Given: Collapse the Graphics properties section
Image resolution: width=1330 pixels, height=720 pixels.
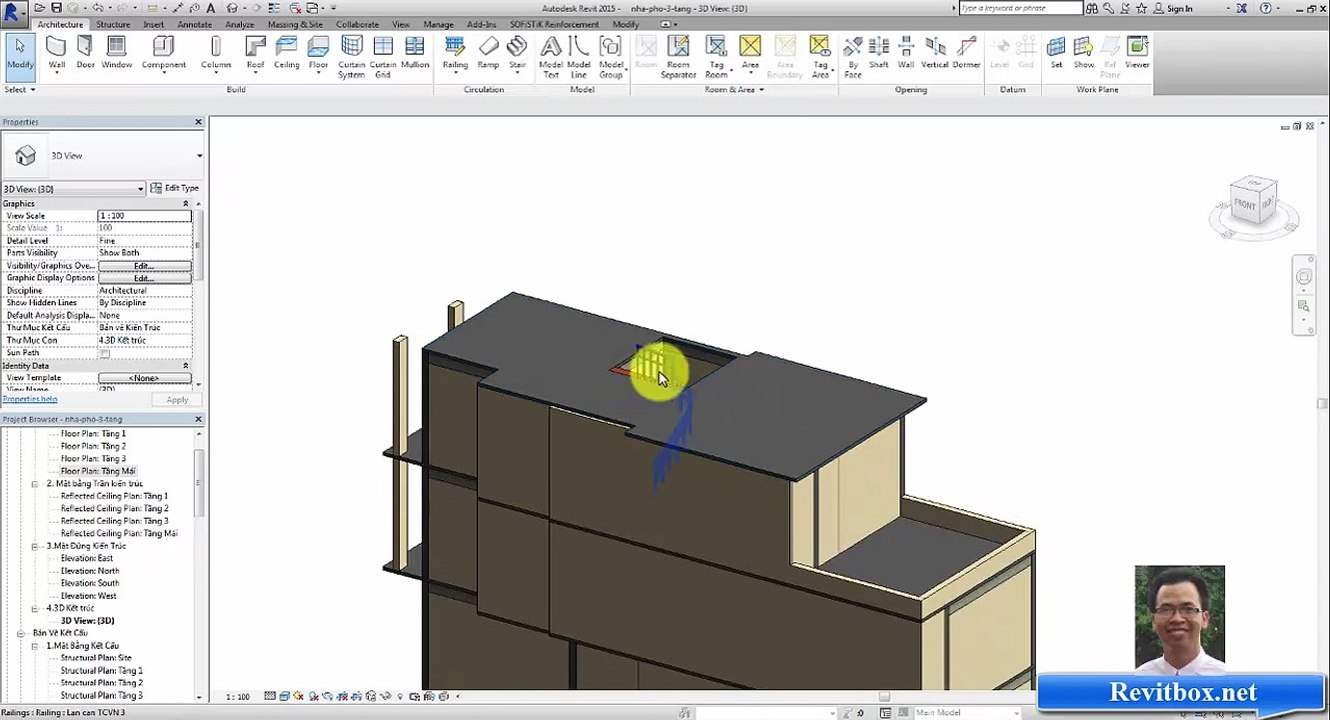Looking at the screenshot, I should tap(185, 203).
